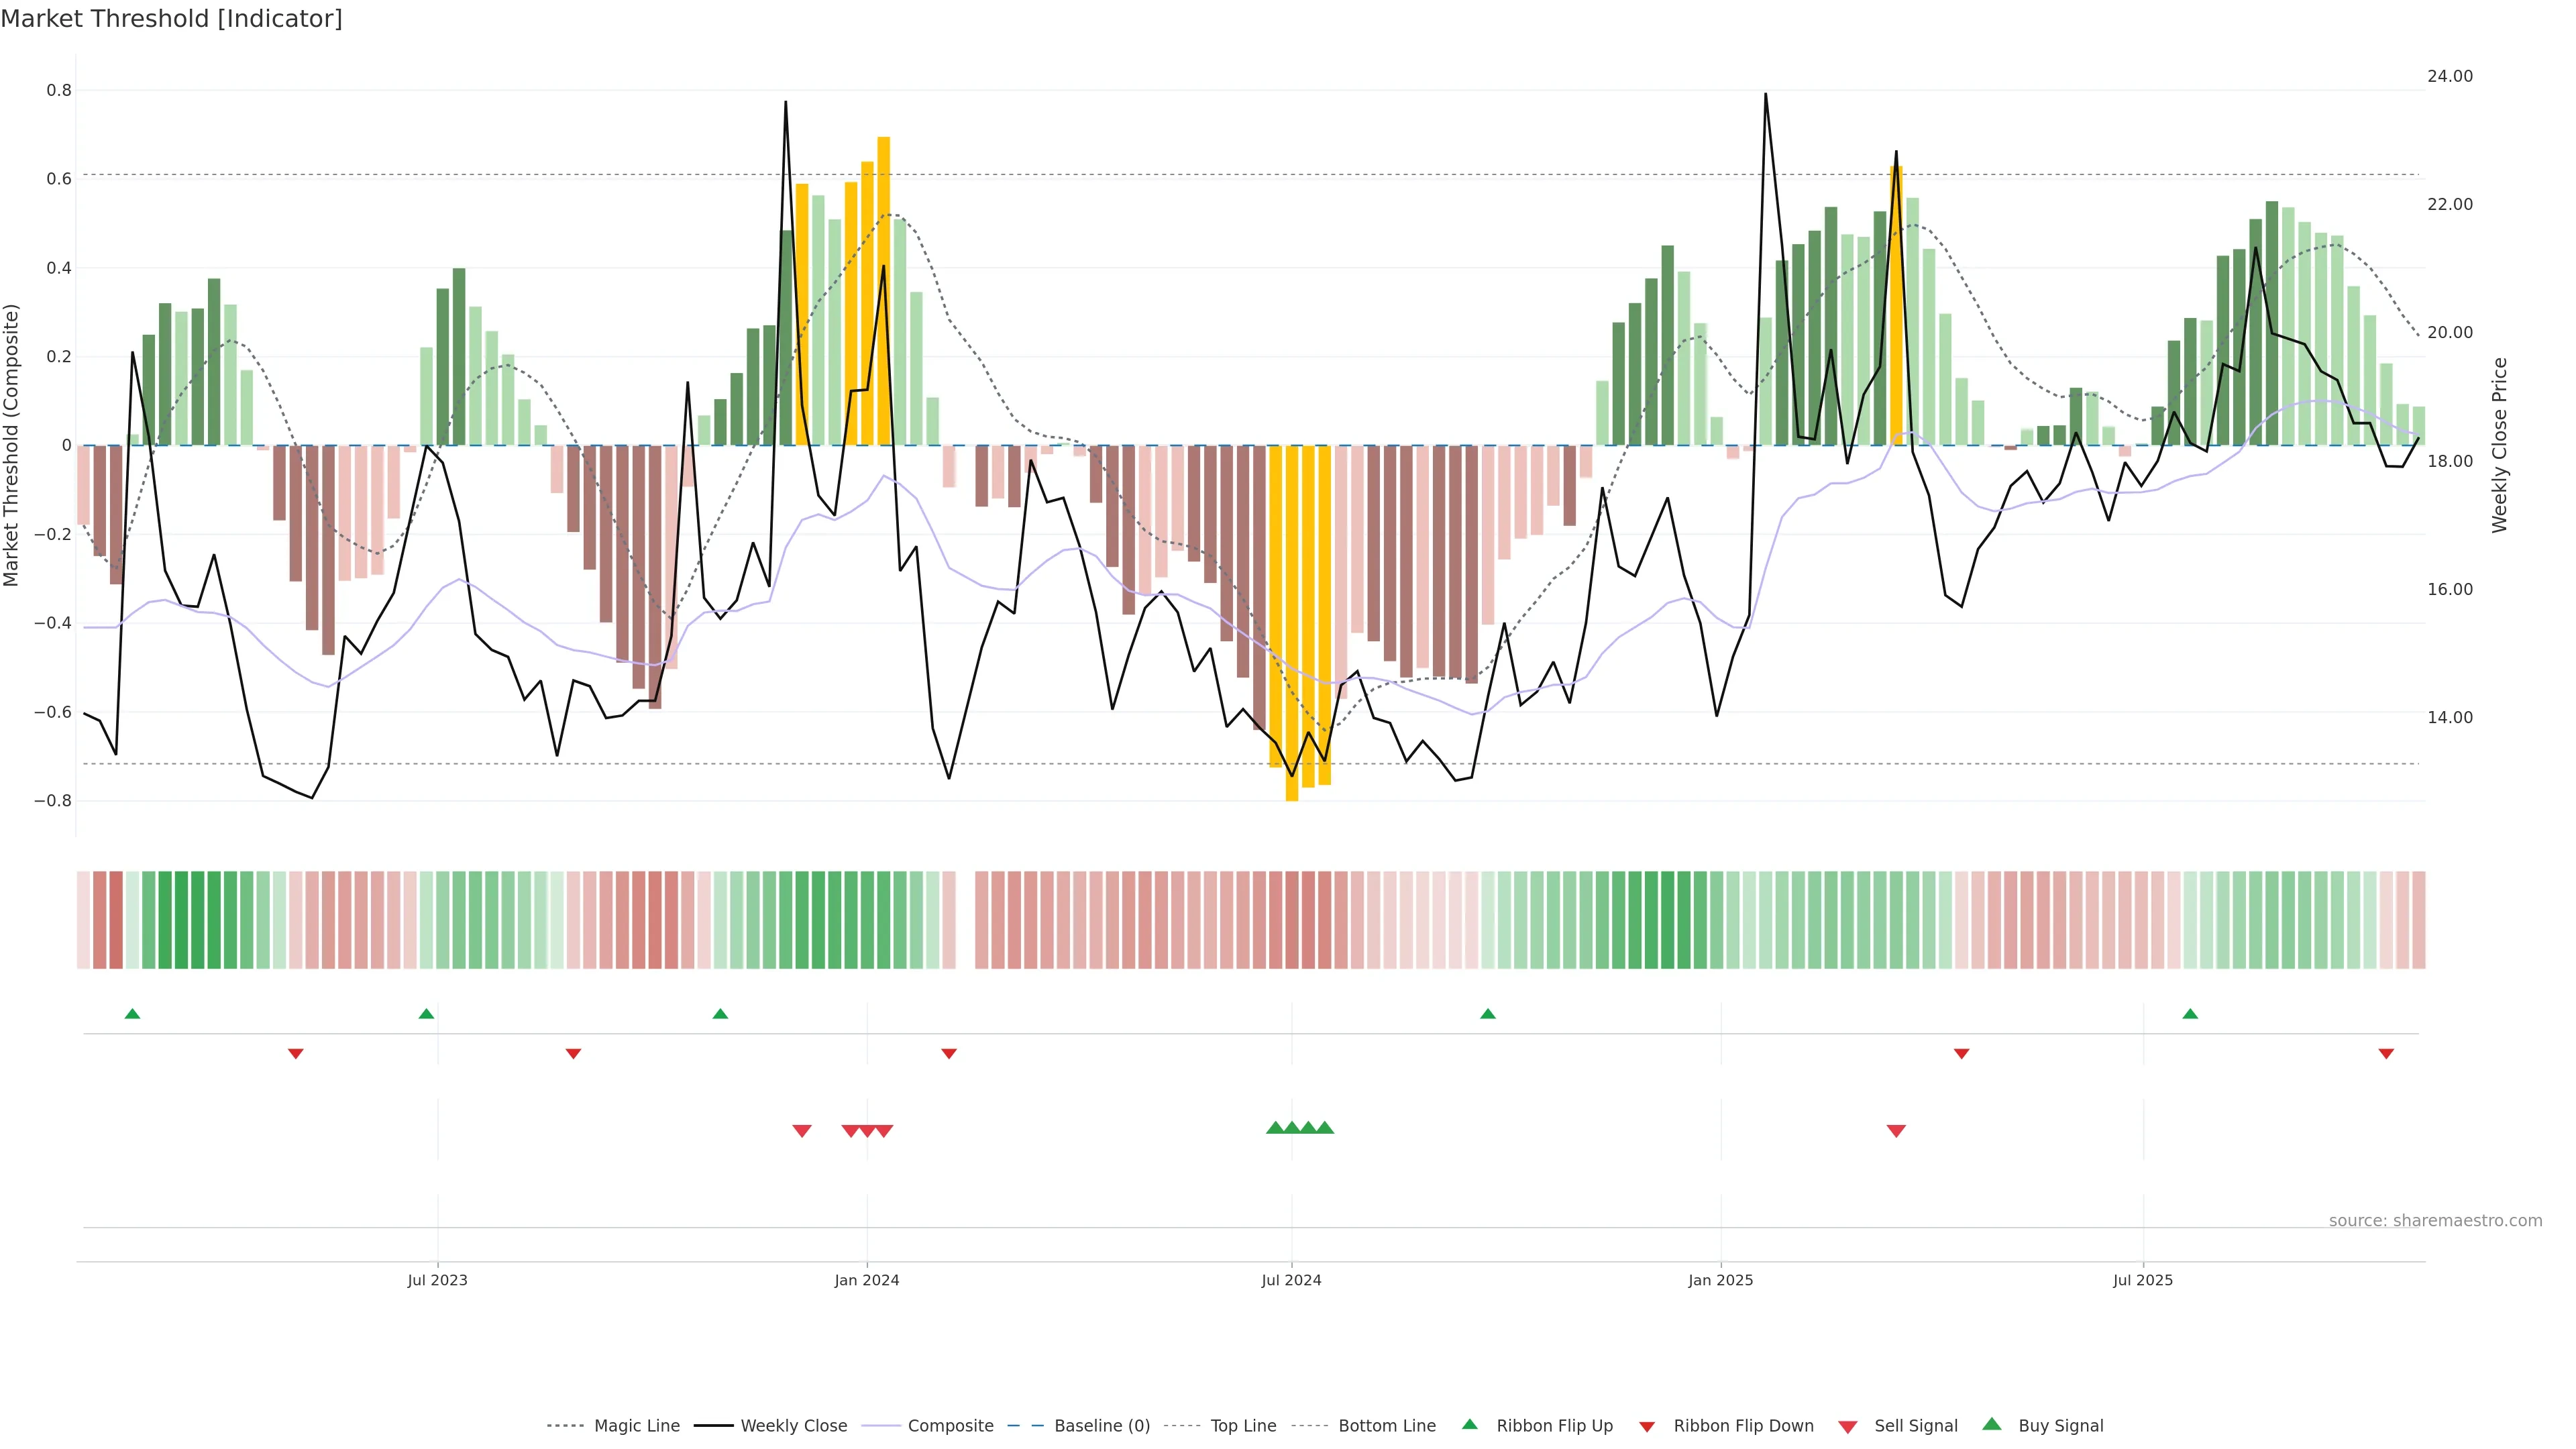
Task: Click the leftmost green ribbon flip up marker
Action: coord(132,1014)
